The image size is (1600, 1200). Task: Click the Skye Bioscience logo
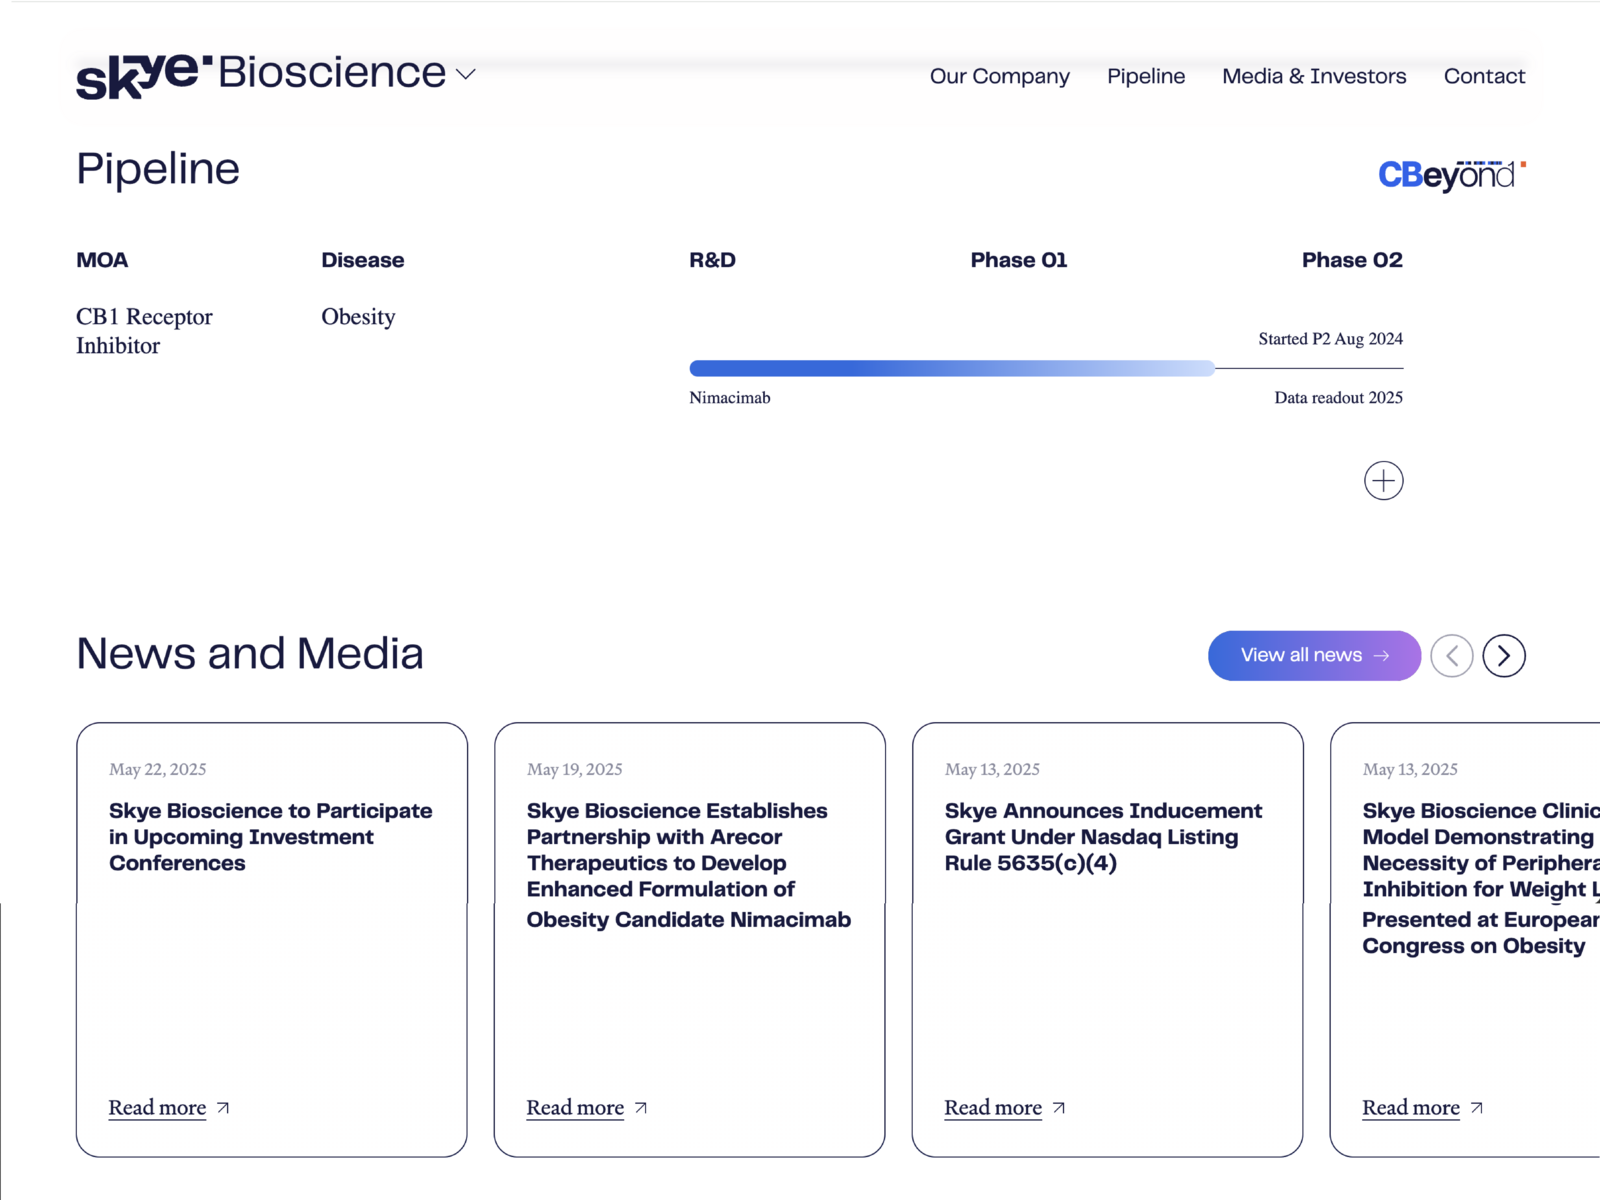(x=261, y=75)
